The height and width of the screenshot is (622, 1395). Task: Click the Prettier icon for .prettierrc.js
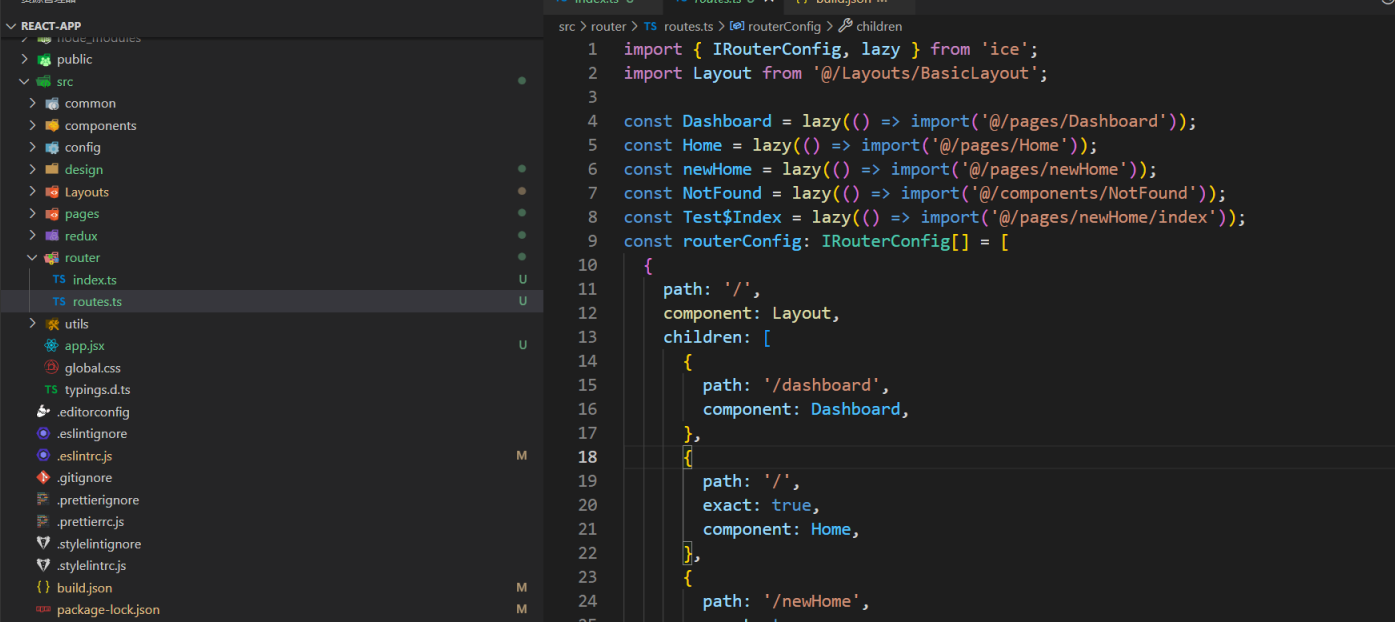click(43, 522)
